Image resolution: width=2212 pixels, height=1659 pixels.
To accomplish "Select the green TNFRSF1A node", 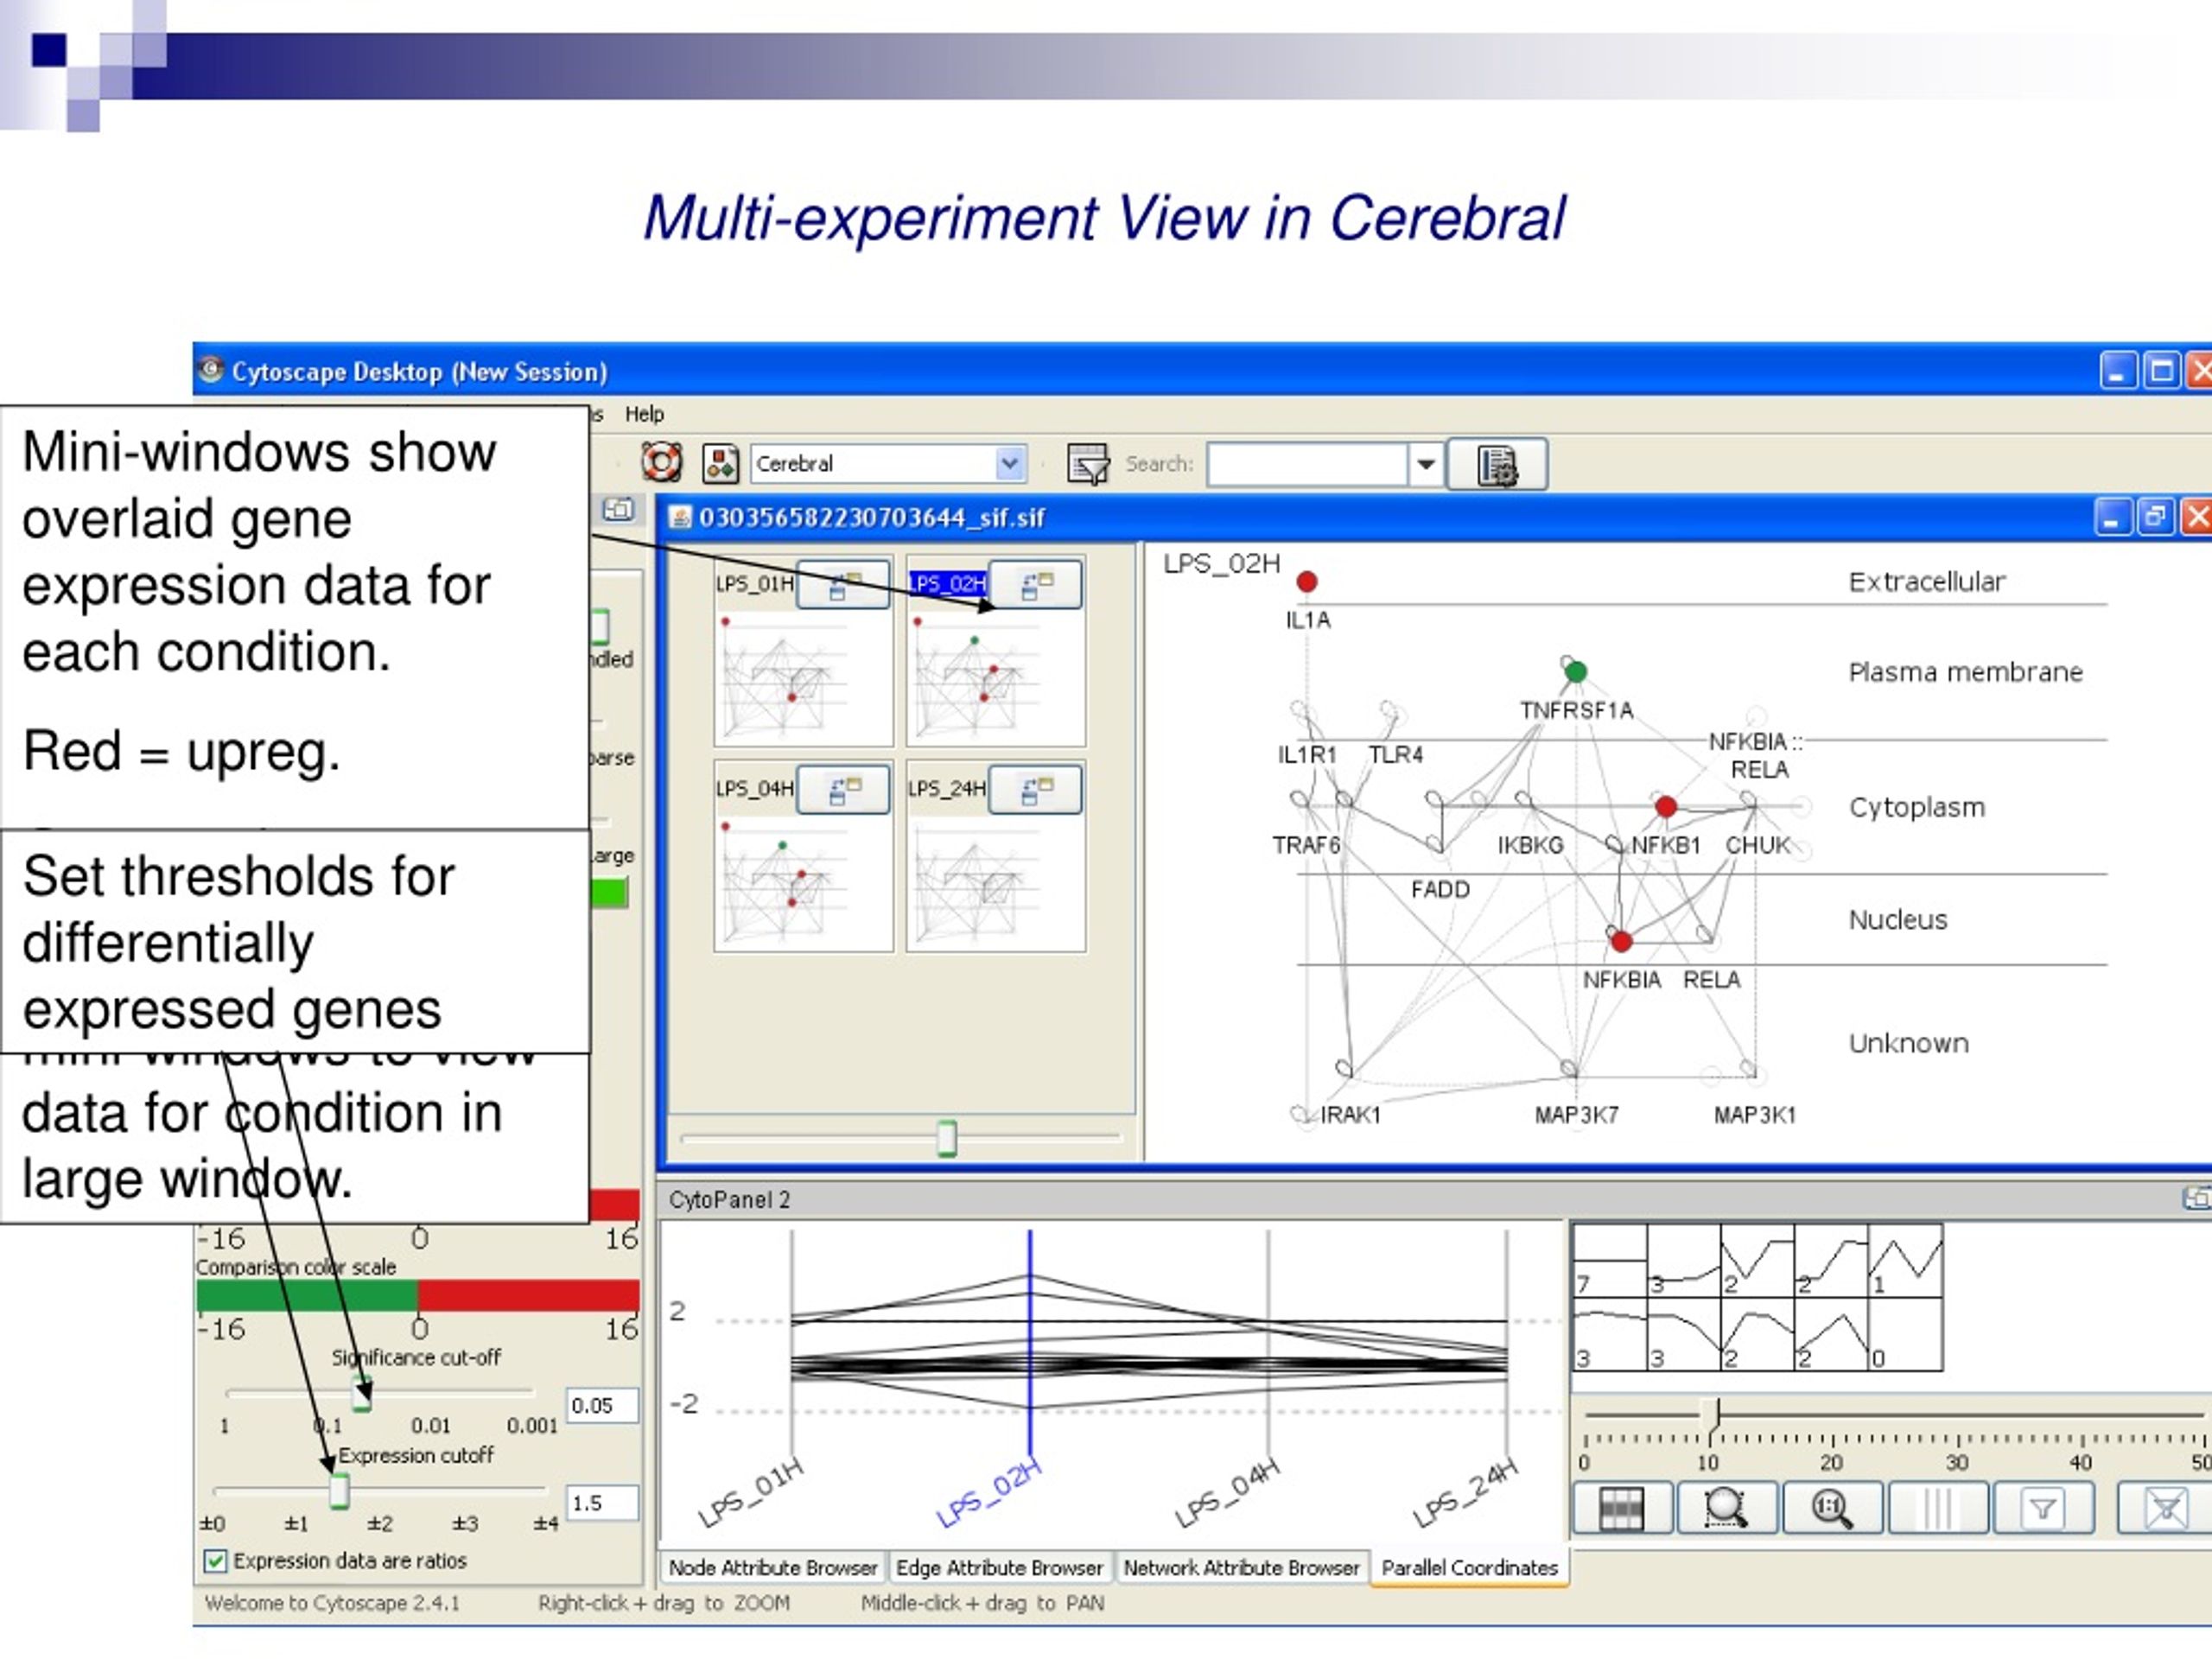I will pyautogui.click(x=1575, y=671).
